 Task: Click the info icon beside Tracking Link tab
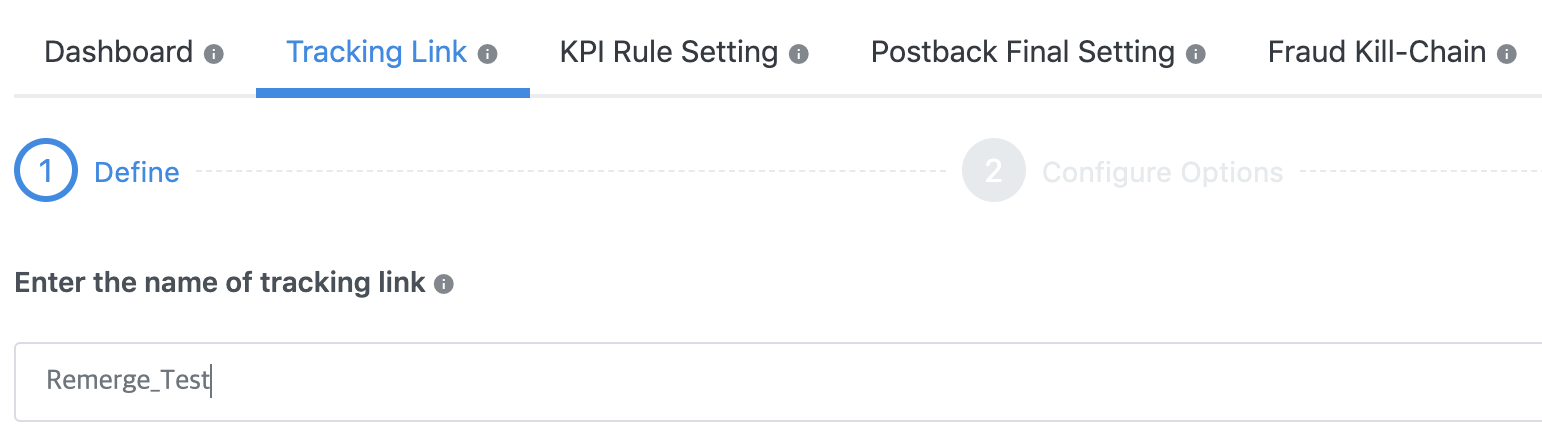[x=488, y=54]
